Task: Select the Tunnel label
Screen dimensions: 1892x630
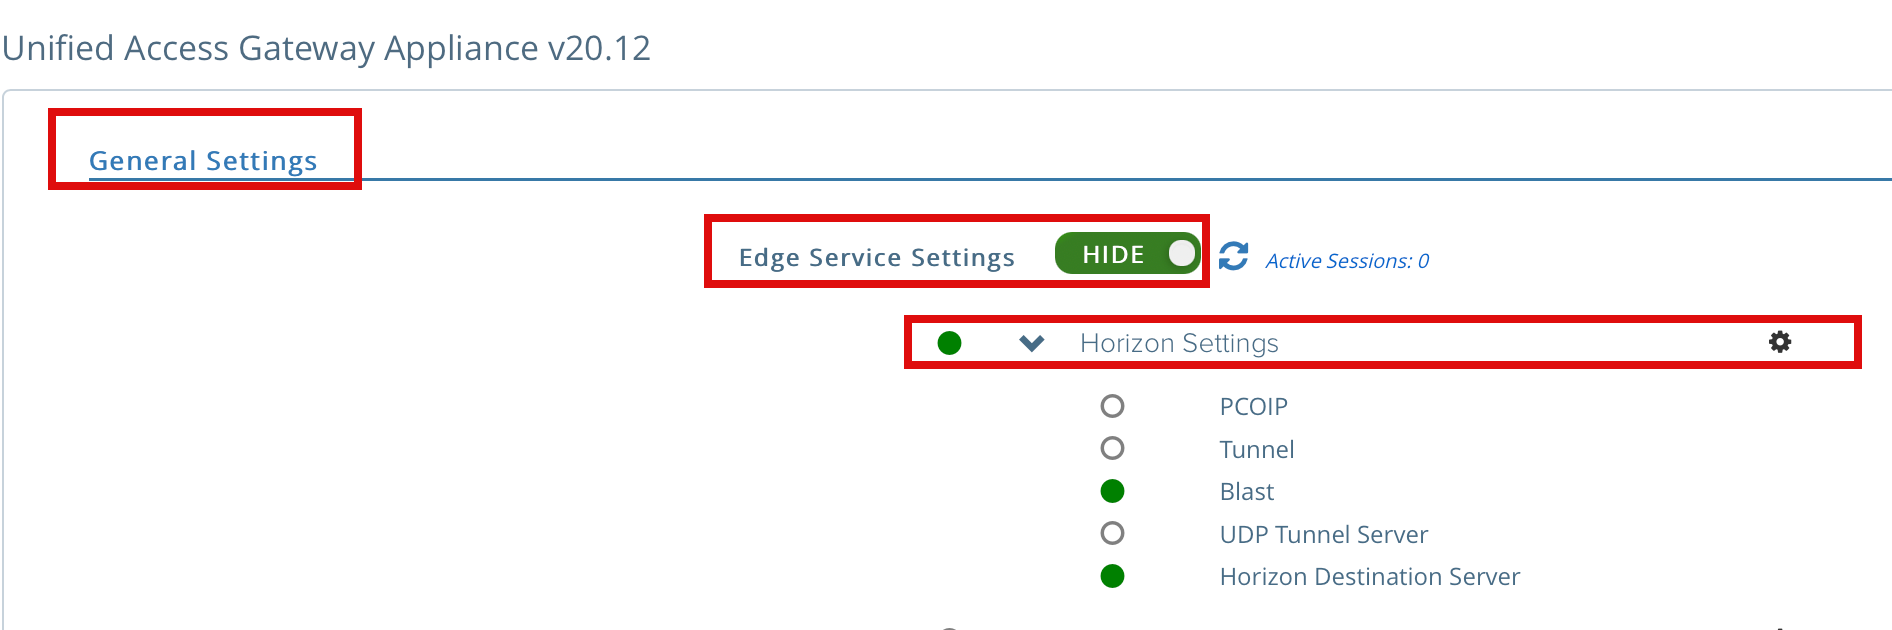Action: 1257,450
